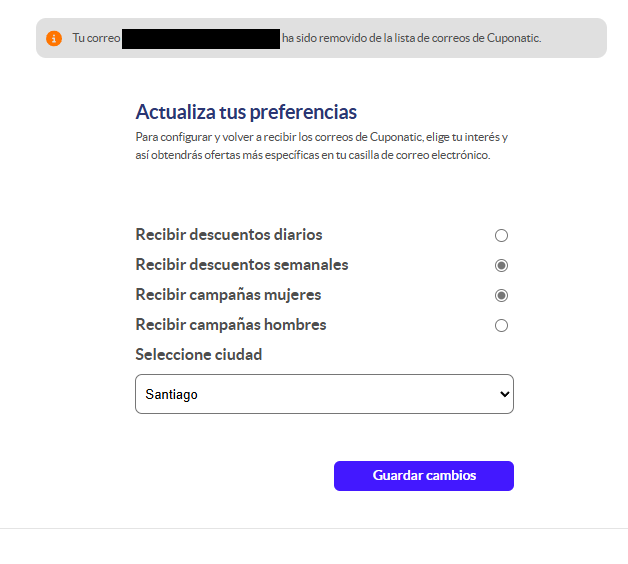
Task: Click the 'ha sido removido' notification message
Action: 411,38
